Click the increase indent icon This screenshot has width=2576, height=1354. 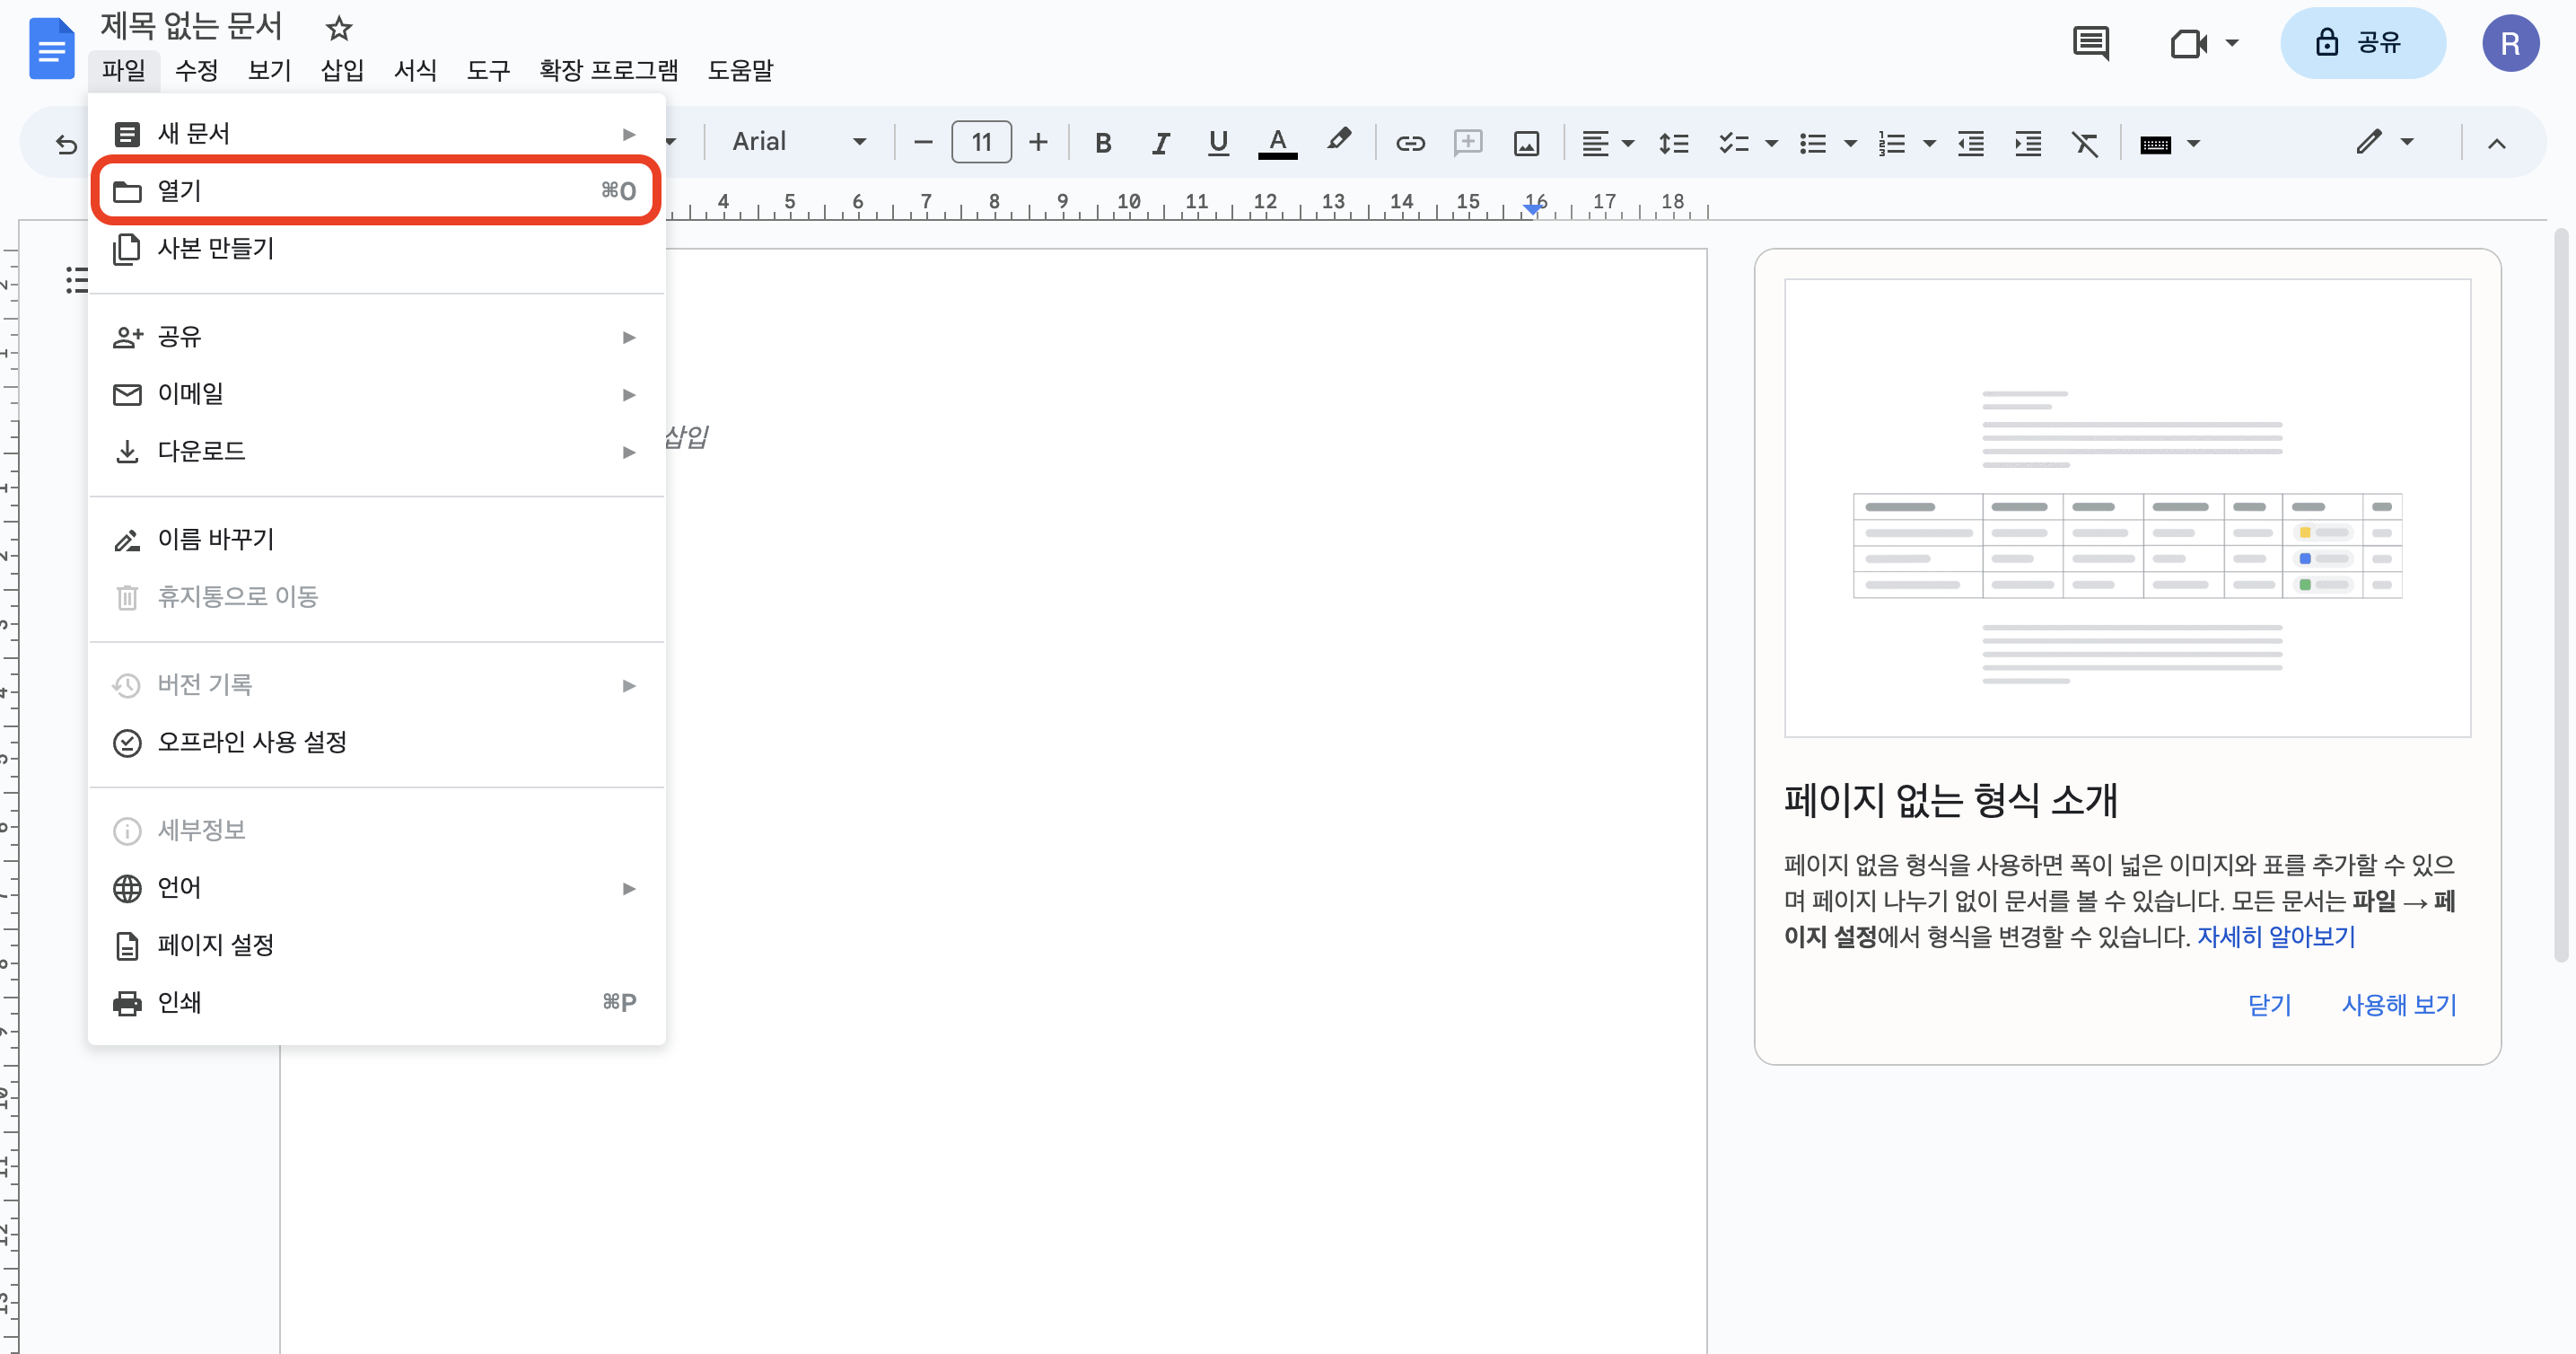coord(2028,144)
